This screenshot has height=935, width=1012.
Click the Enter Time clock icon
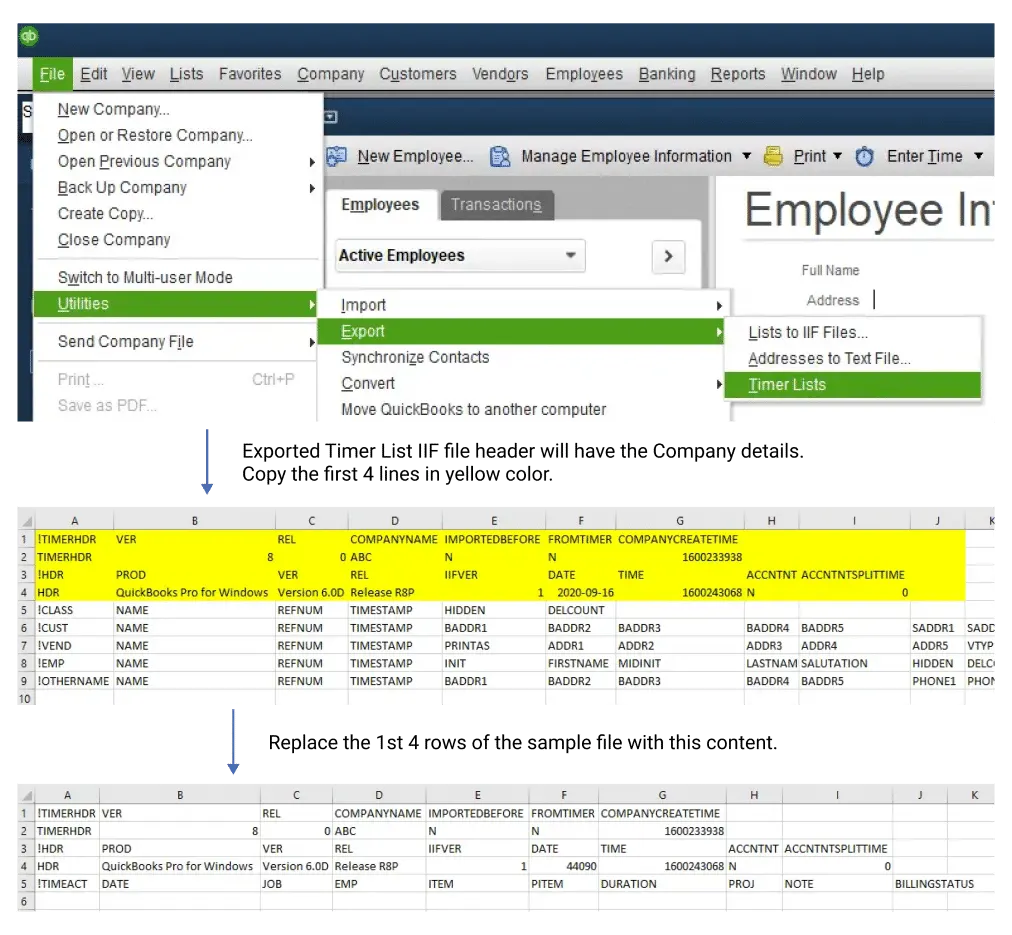[864, 156]
